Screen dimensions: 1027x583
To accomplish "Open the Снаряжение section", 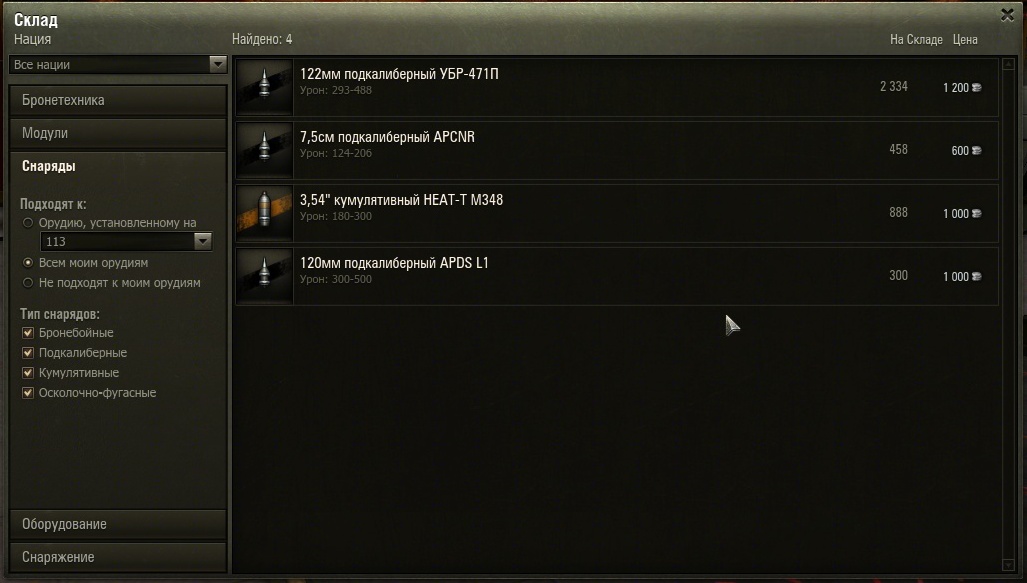I will coord(118,557).
